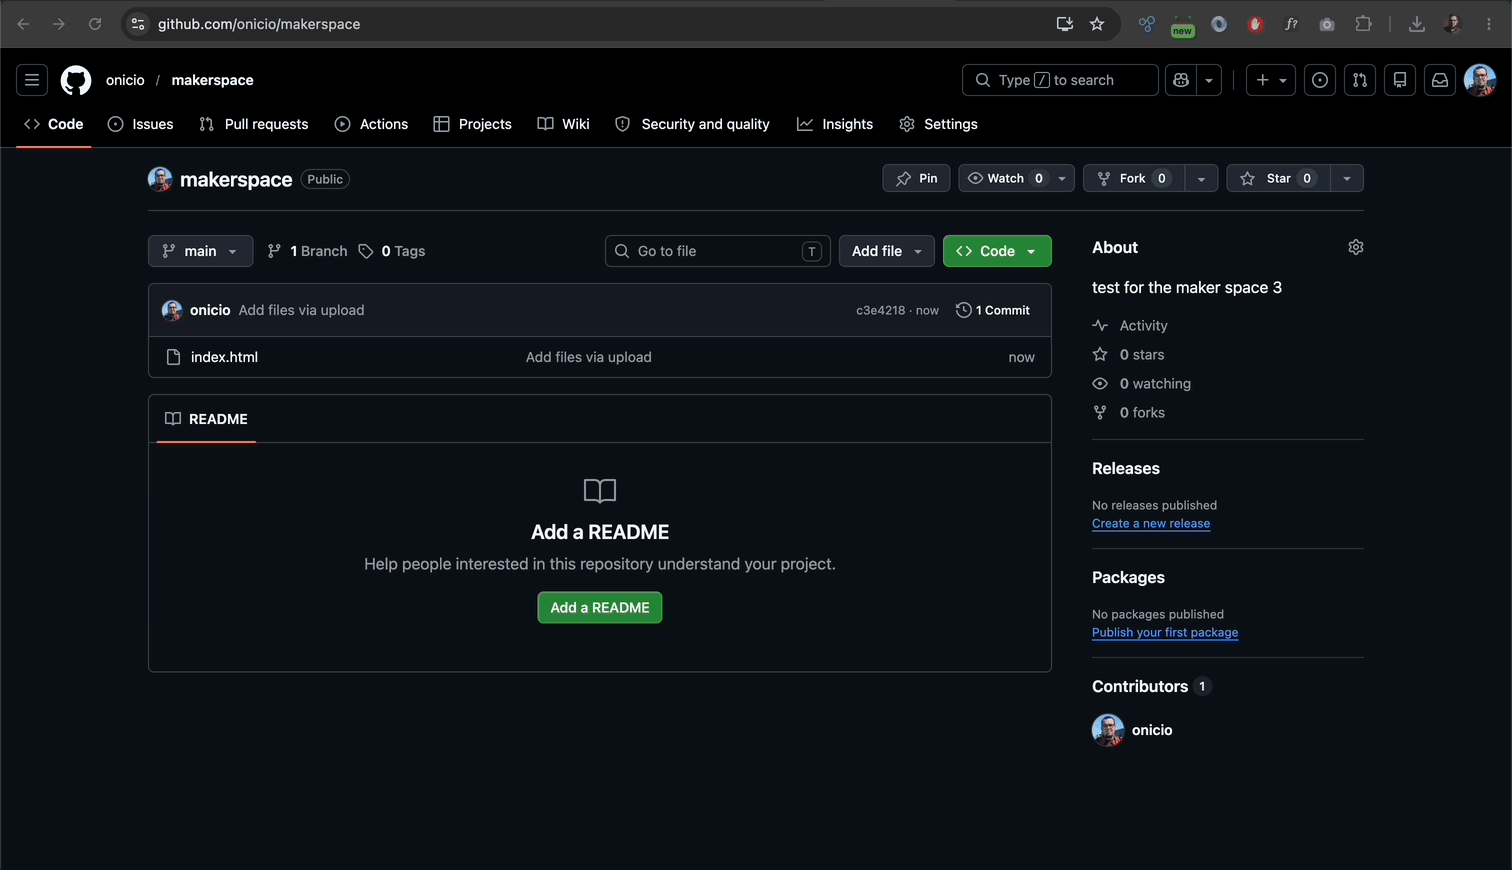This screenshot has height=870, width=1512.
Task: Open the Actions tab
Action: 371,124
